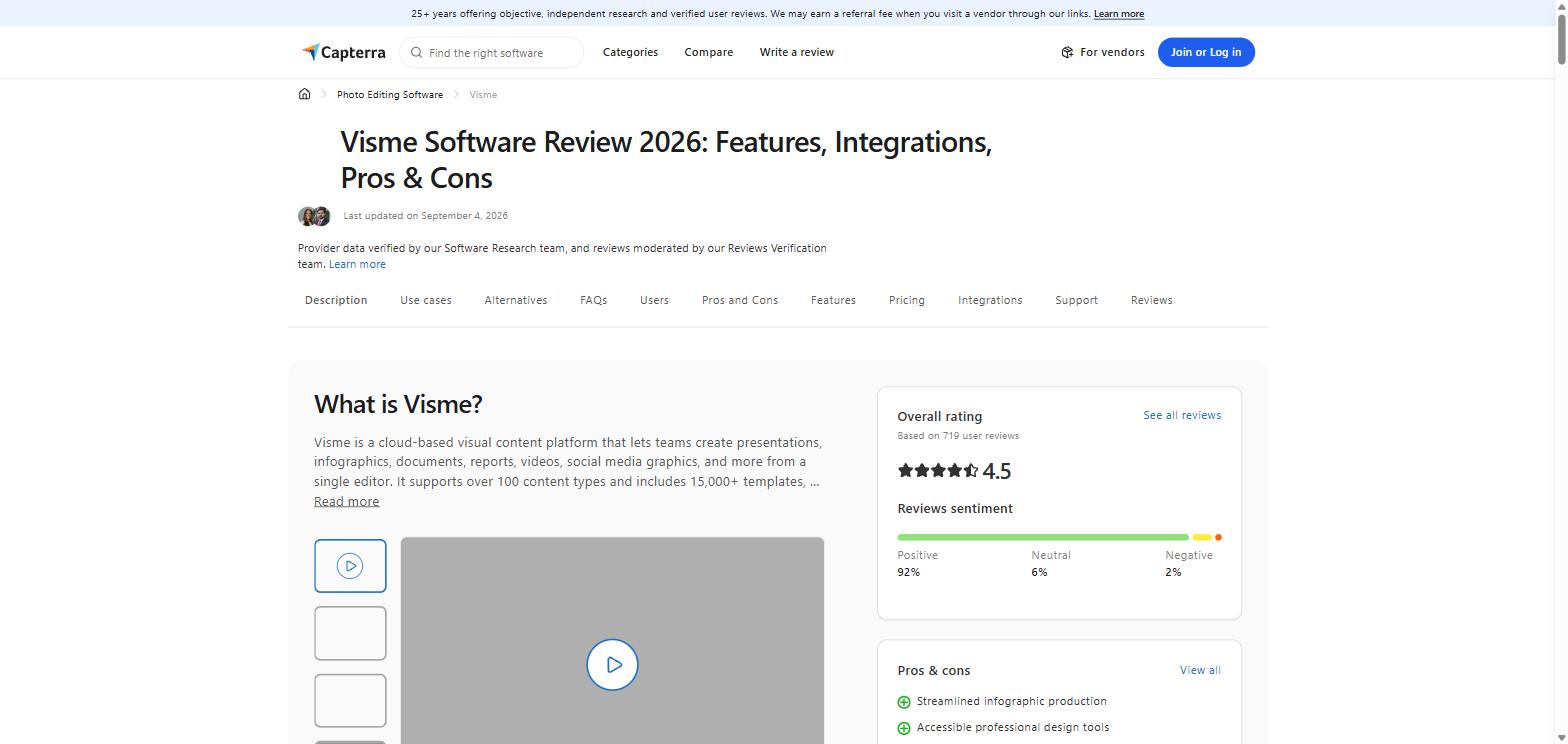1568x744 pixels.
Task: Click plus icon beside Accessible professional design tools
Action: (904, 728)
